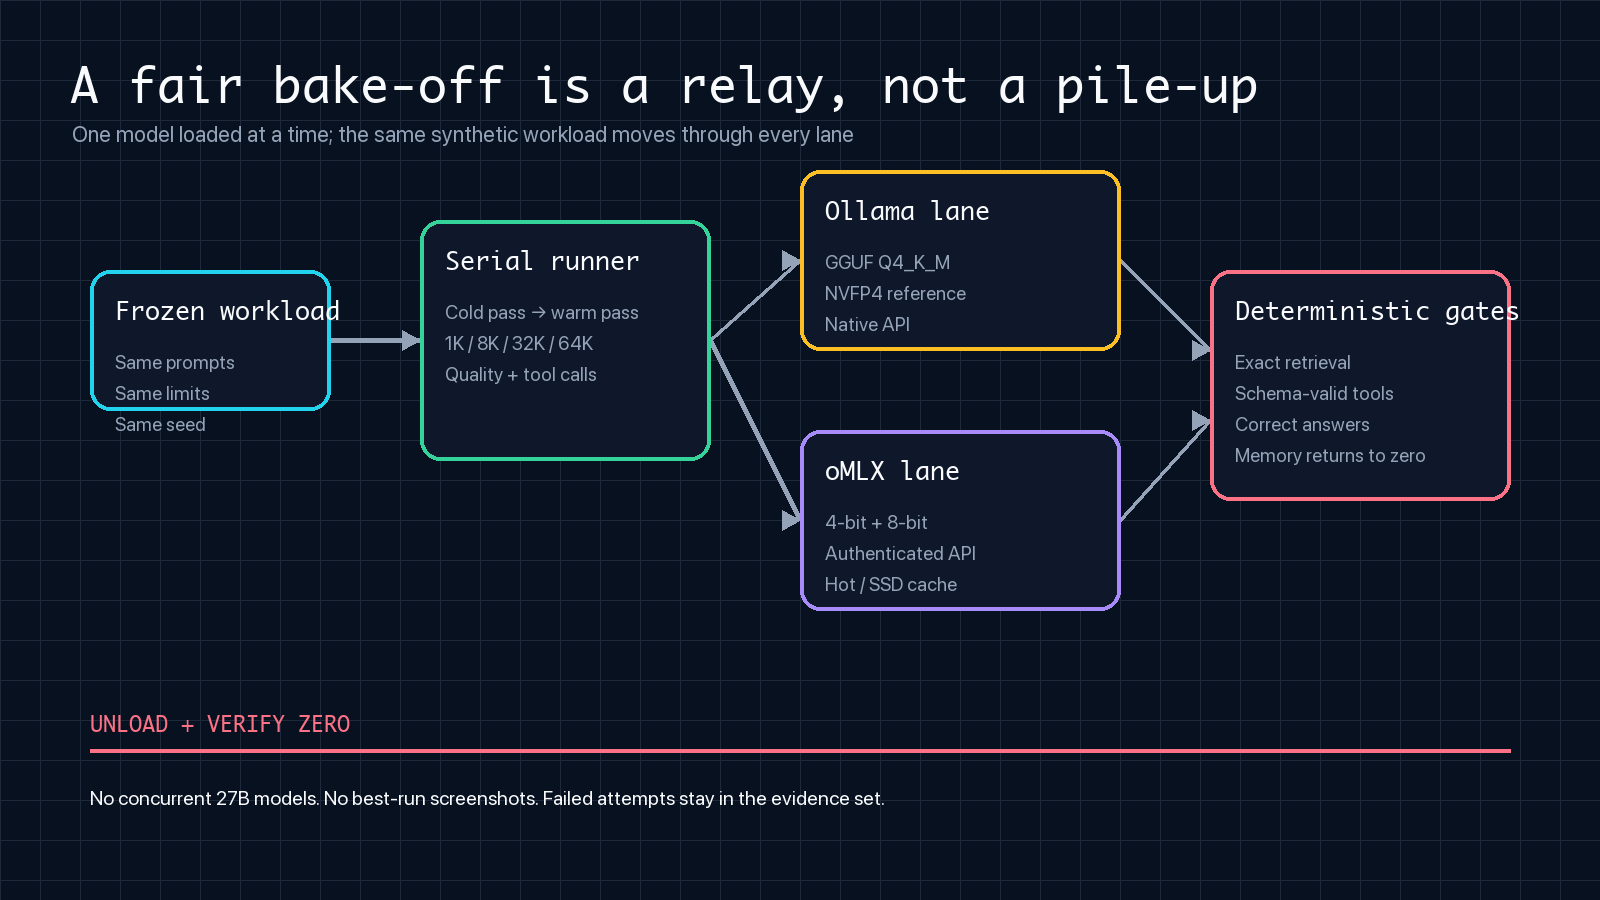The width and height of the screenshot is (1600, 900).
Task: Select the 'Frozen workload' heading
Action: tap(227, 311)
